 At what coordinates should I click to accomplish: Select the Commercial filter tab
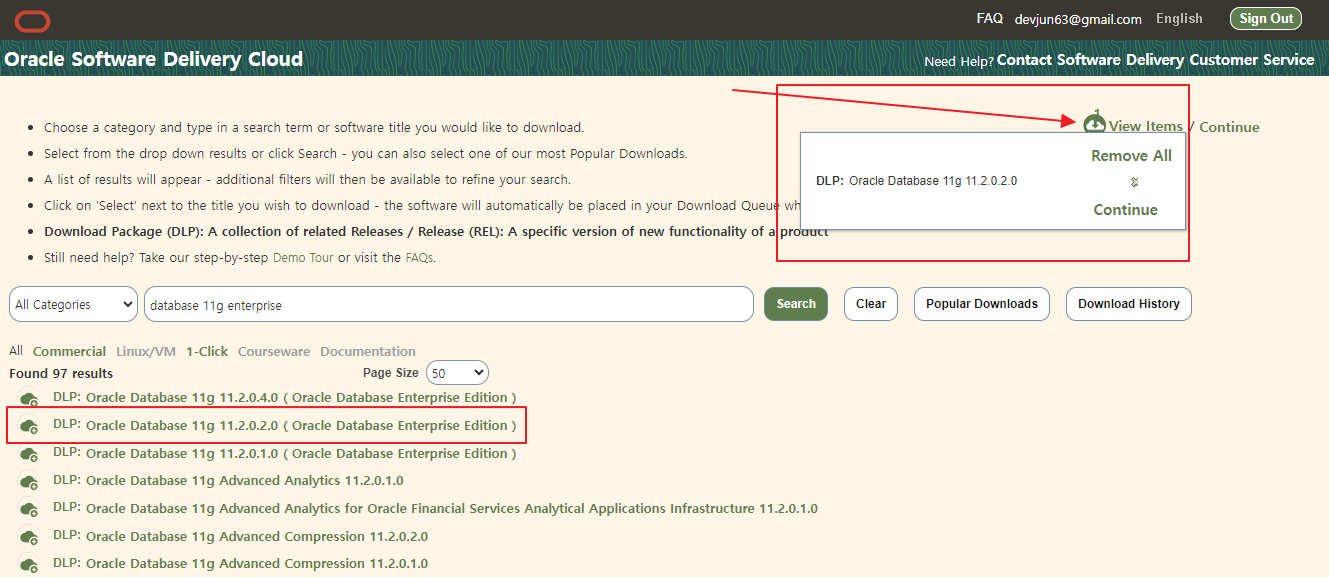(69, 351)
